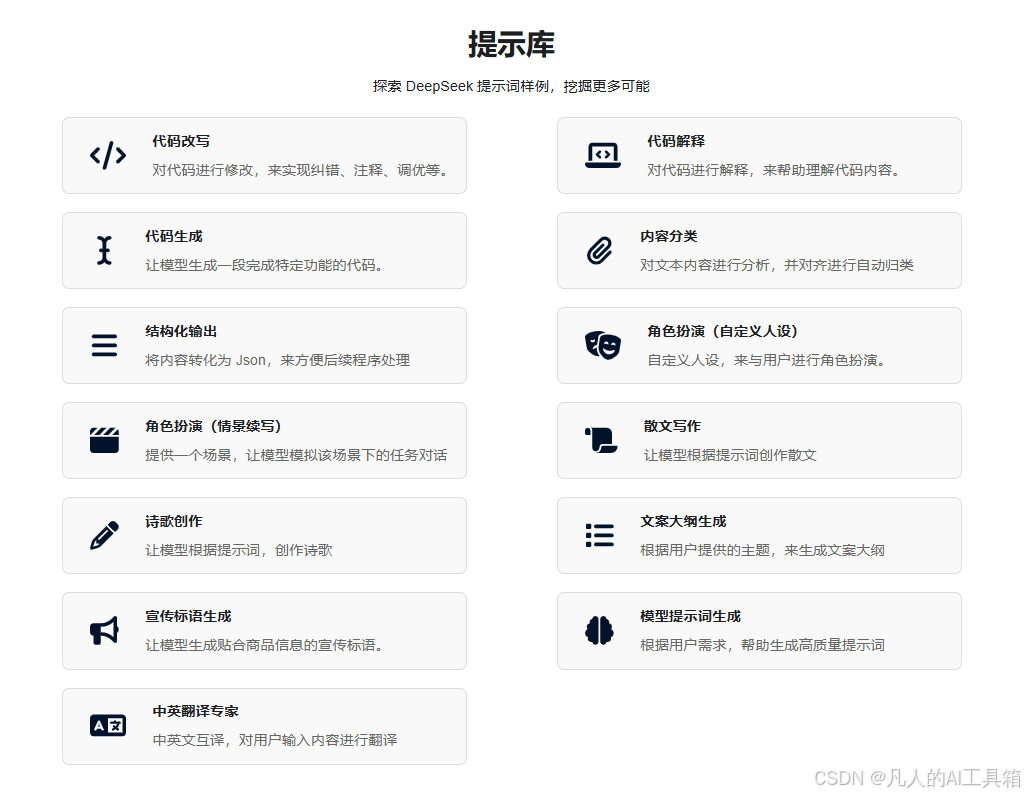Click description 让模型根据提示词，创作诗歌
Viewport: 1025px width, 796px height.
click(239, 550)
